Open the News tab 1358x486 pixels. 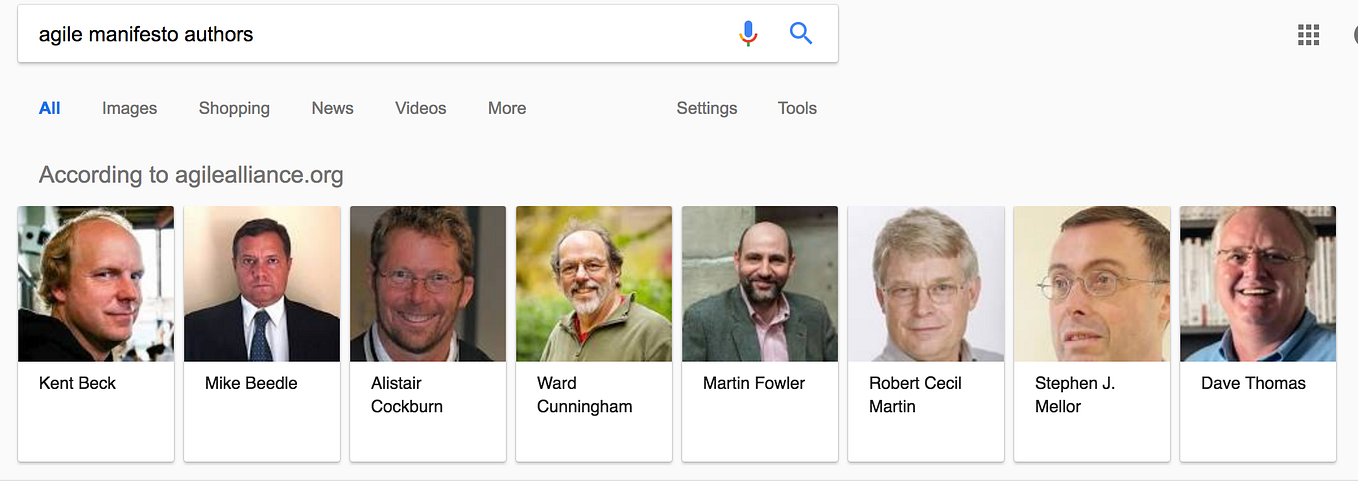pos(332,108)
